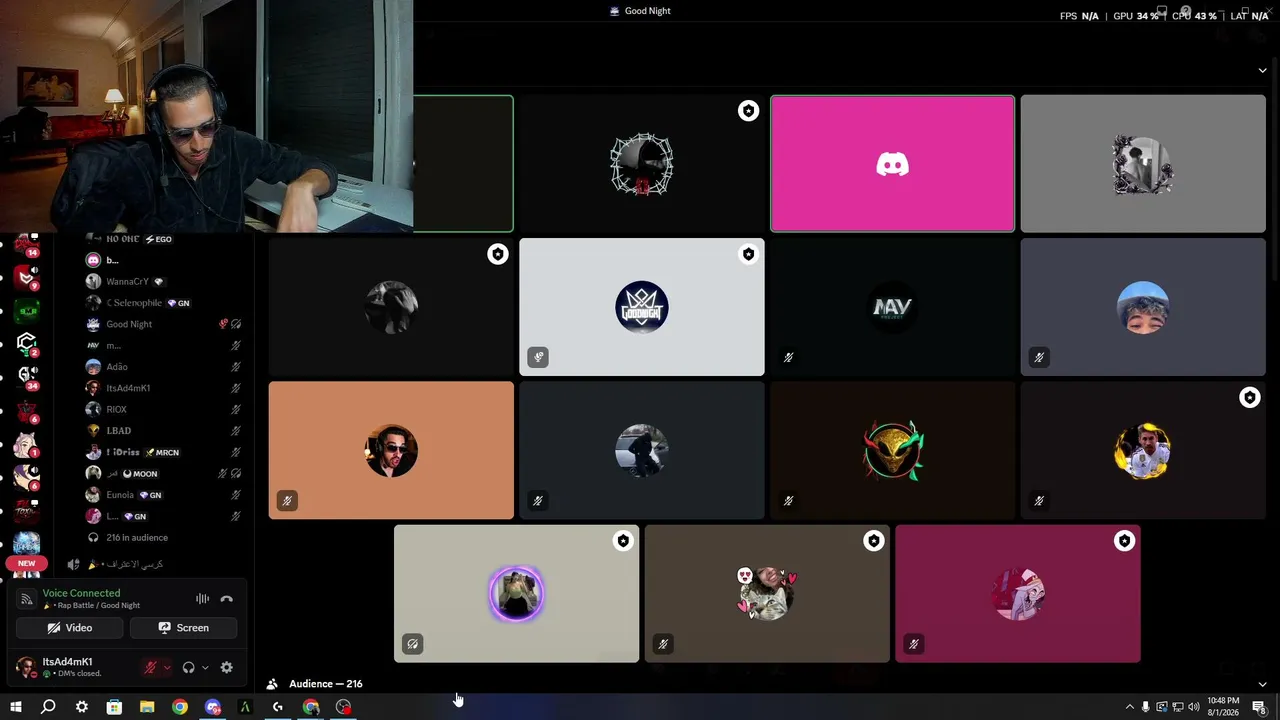1280x720 pixels.
Task: Collapse the audience panel chevron at bottom right
Action: (x=1262, y=684)
